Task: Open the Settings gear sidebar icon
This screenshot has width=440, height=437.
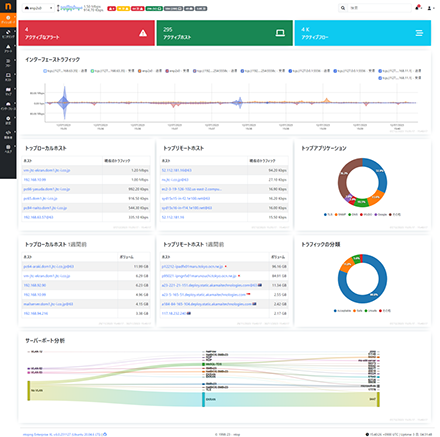Action: [8, 120]
